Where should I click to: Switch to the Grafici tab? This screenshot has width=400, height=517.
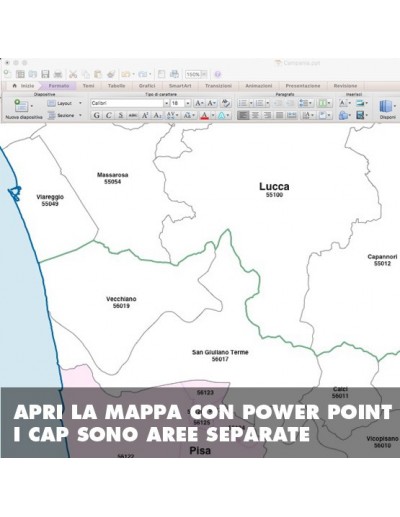(147, 86)
